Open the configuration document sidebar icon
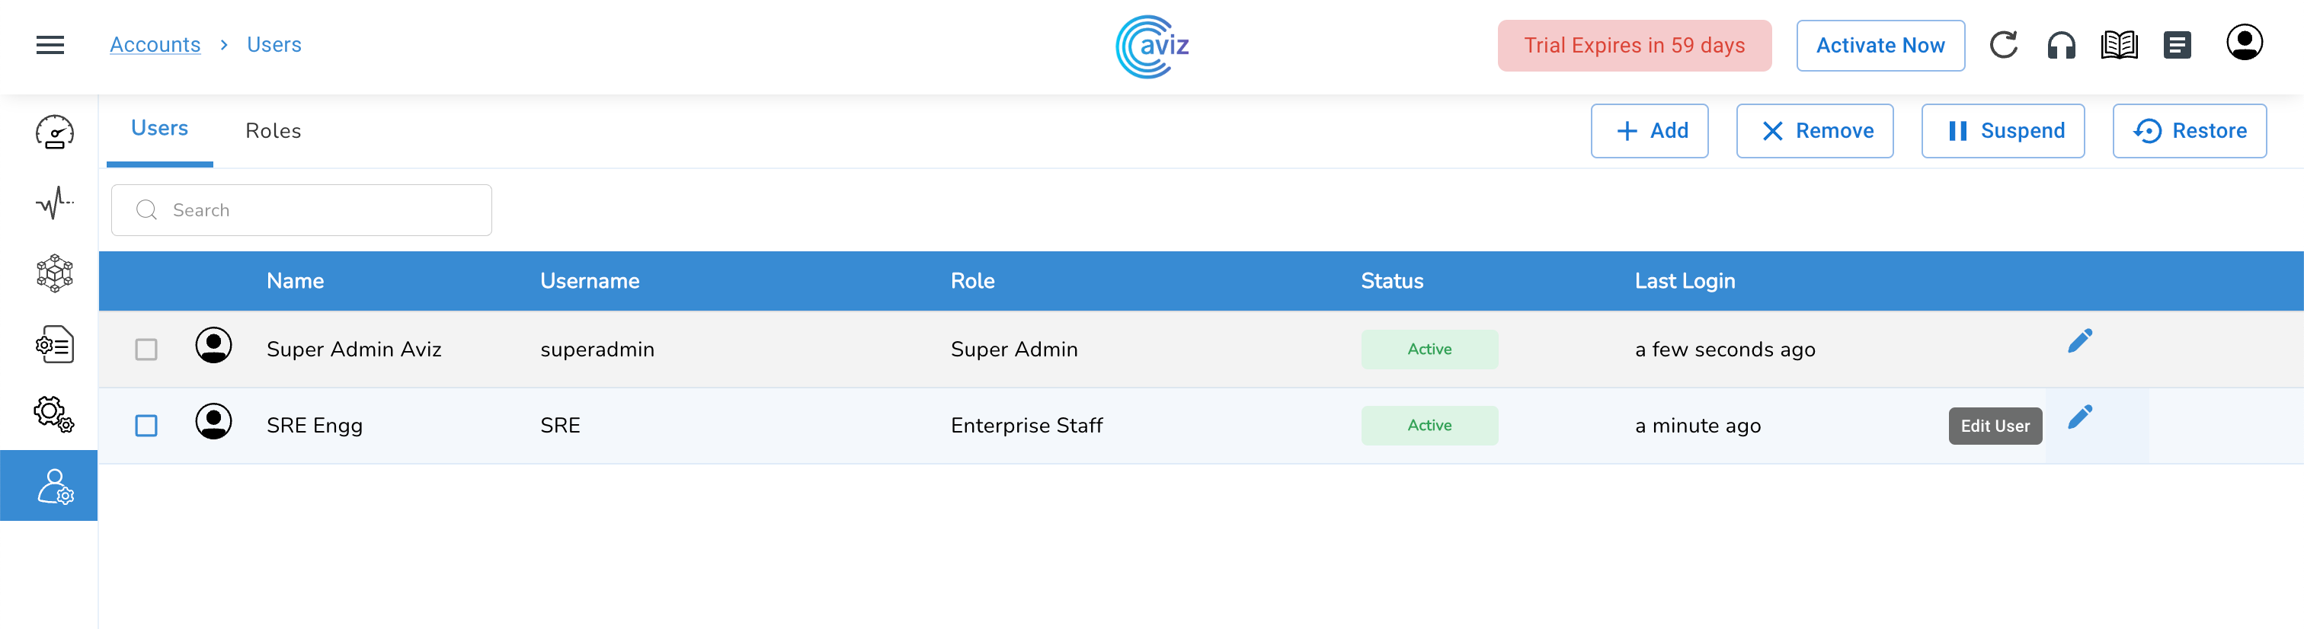The image size is (2304, 629). (x=54, y=345)
